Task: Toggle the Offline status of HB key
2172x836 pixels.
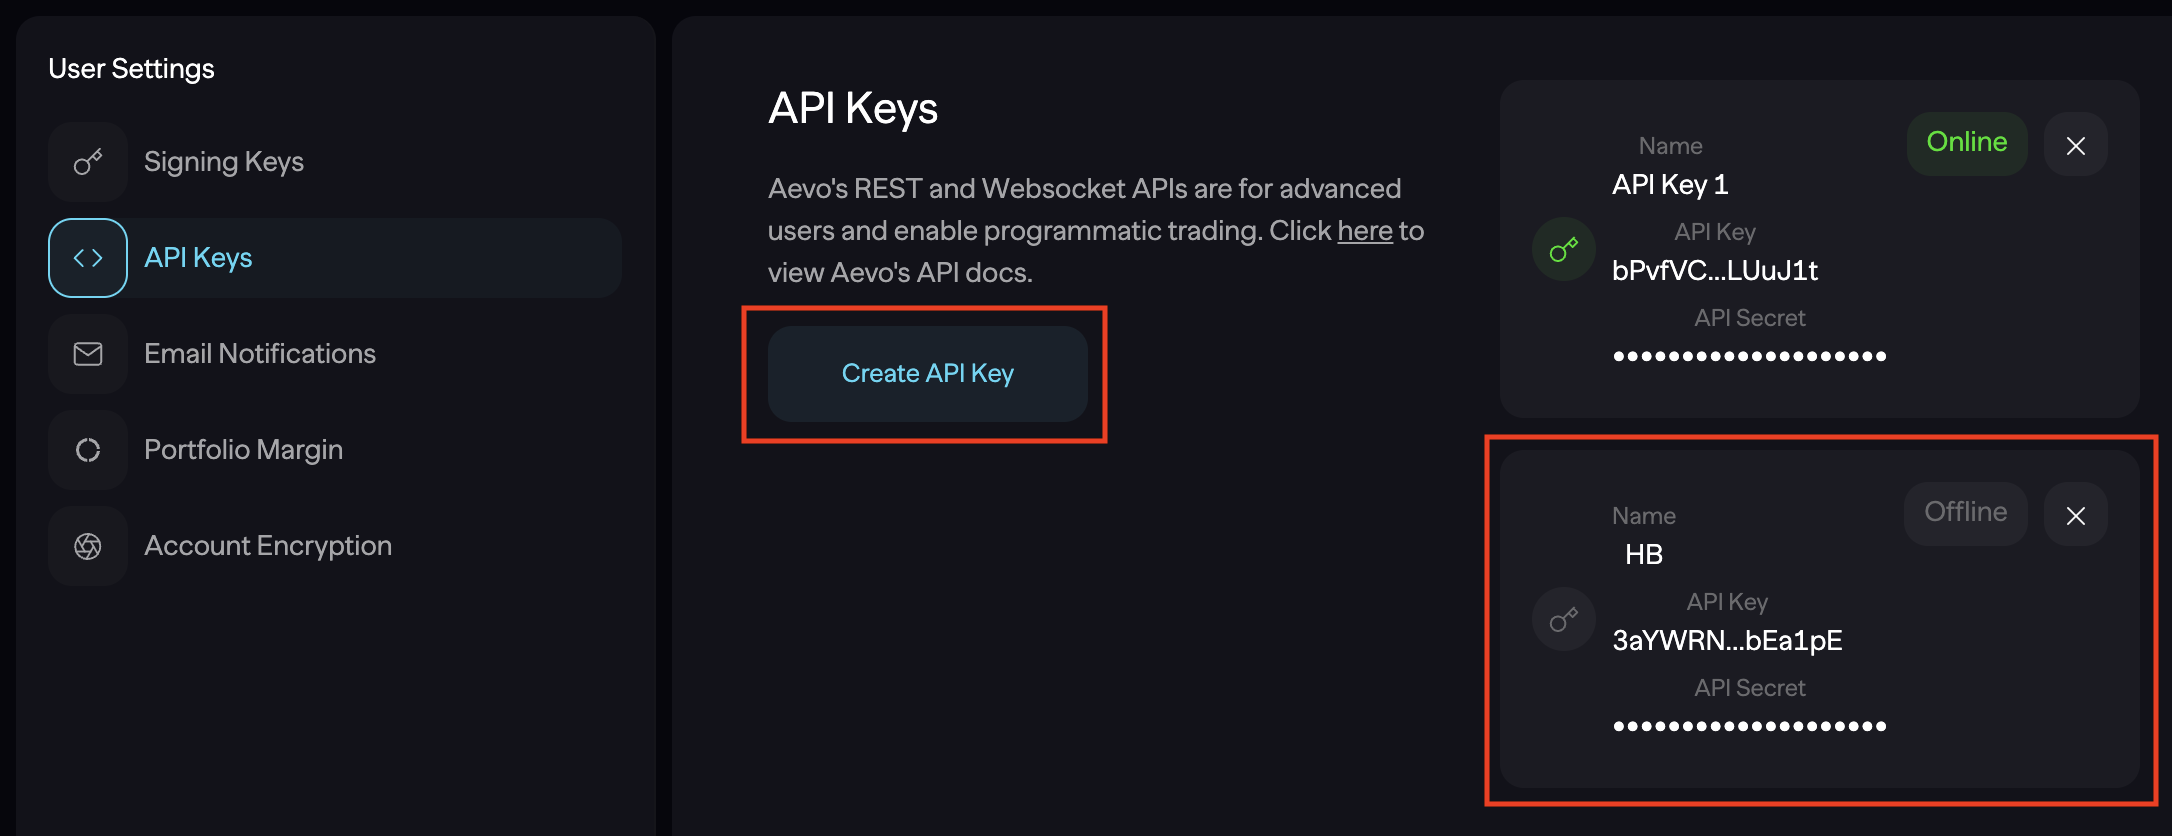Action: click(1965, 513)
